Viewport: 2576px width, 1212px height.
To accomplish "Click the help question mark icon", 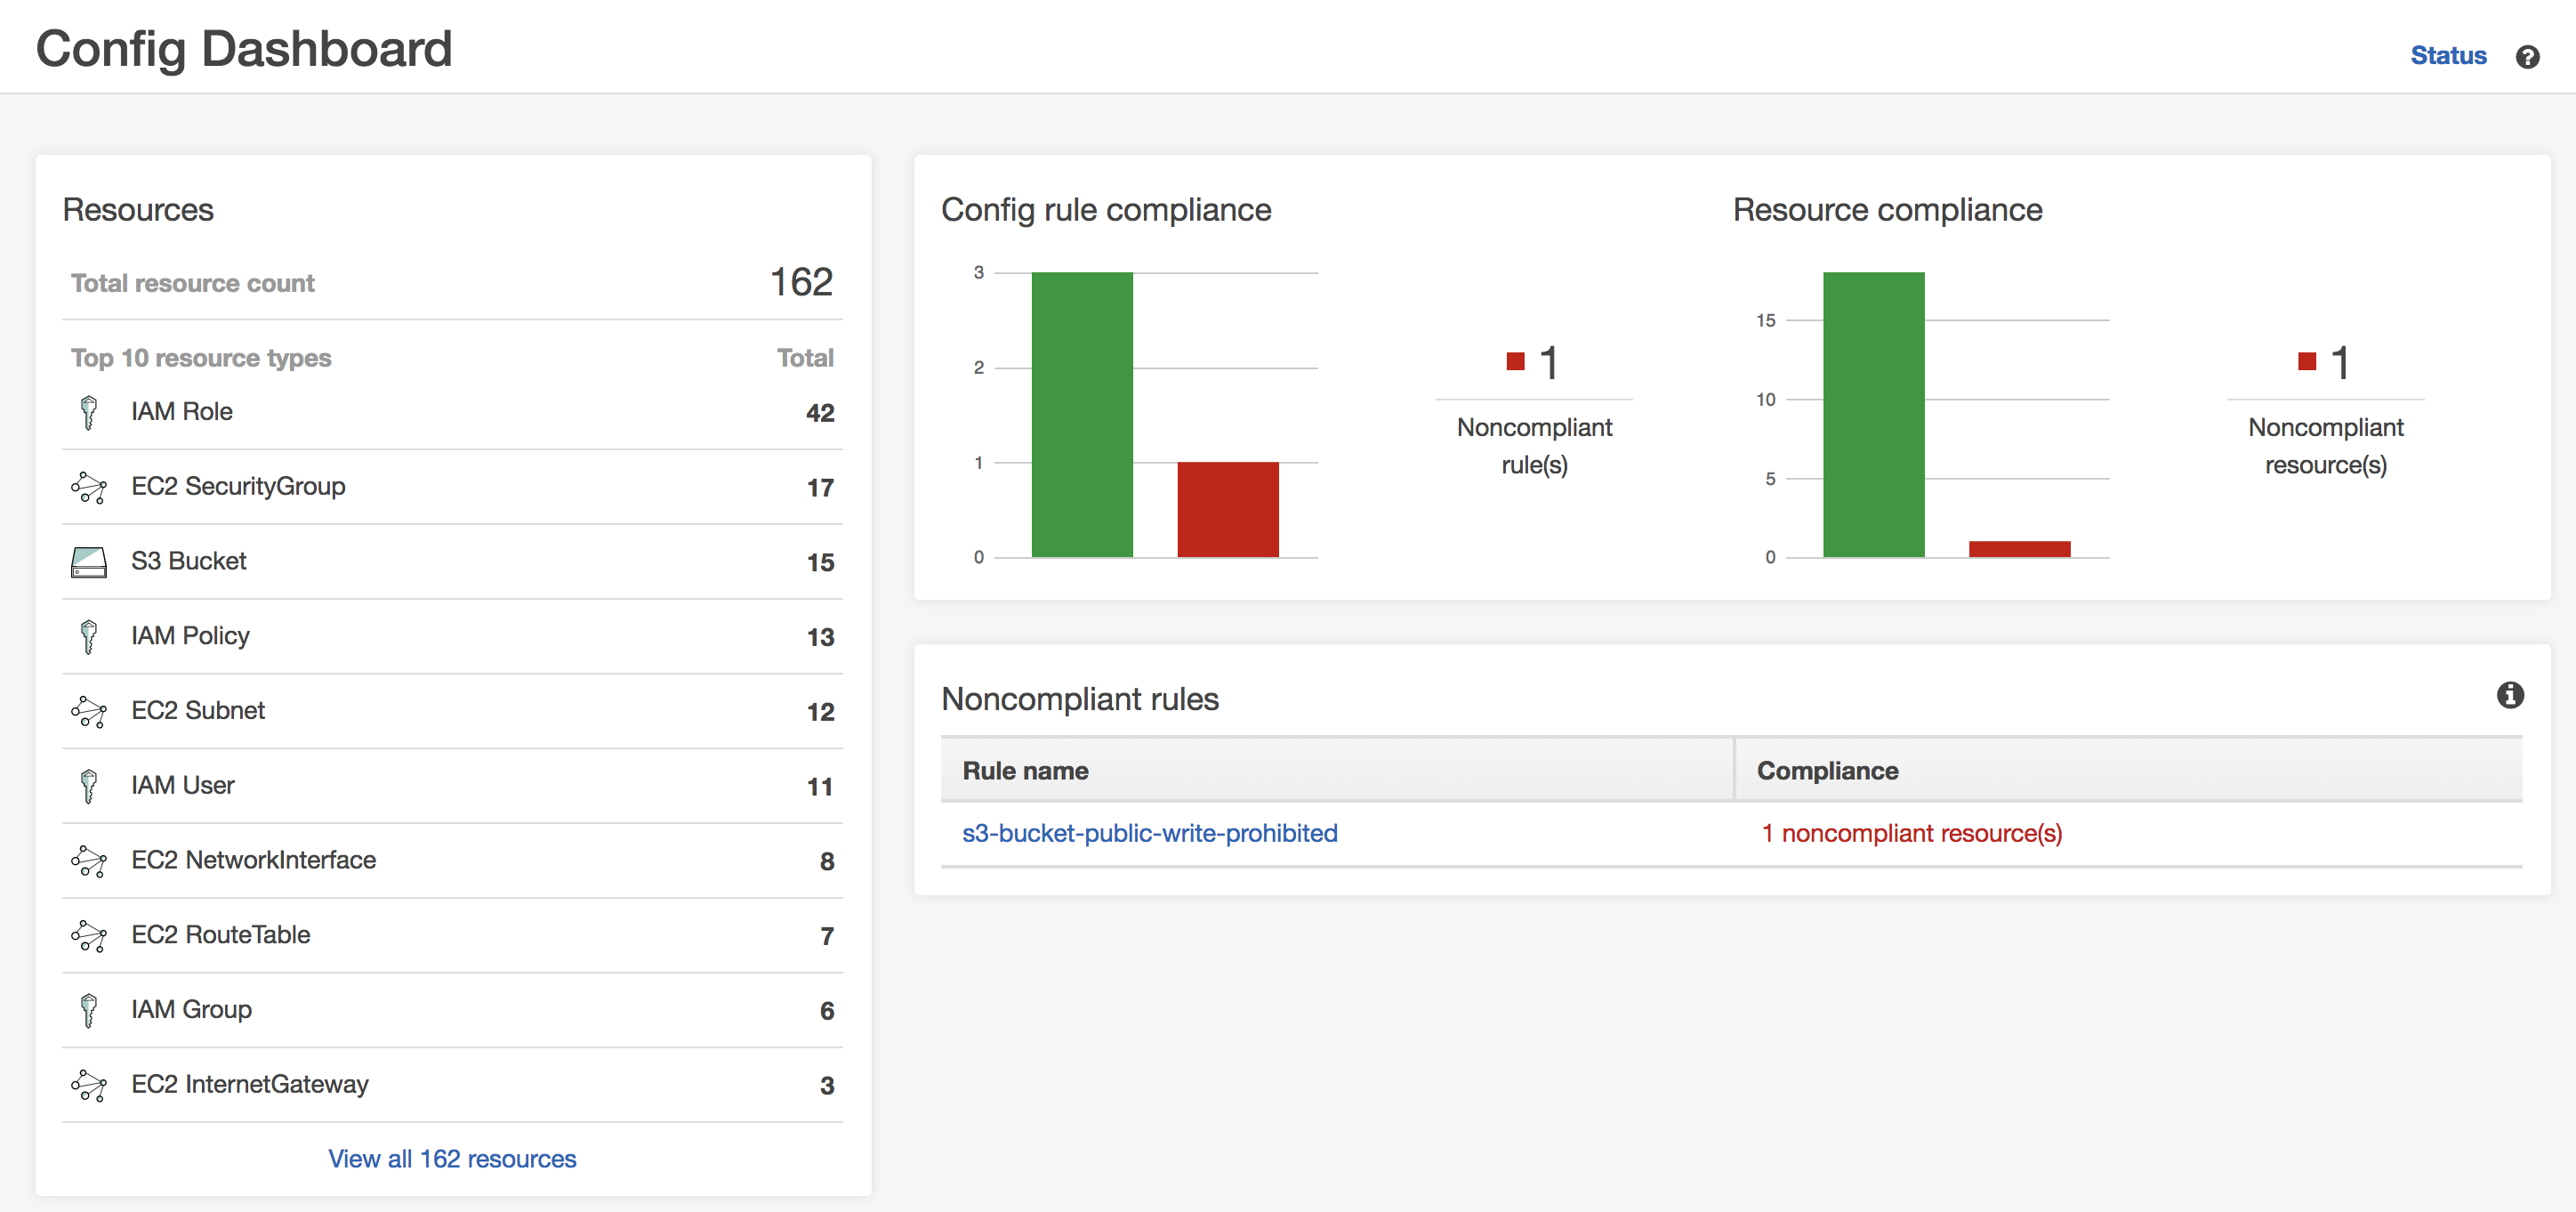I will [2527, 57].
